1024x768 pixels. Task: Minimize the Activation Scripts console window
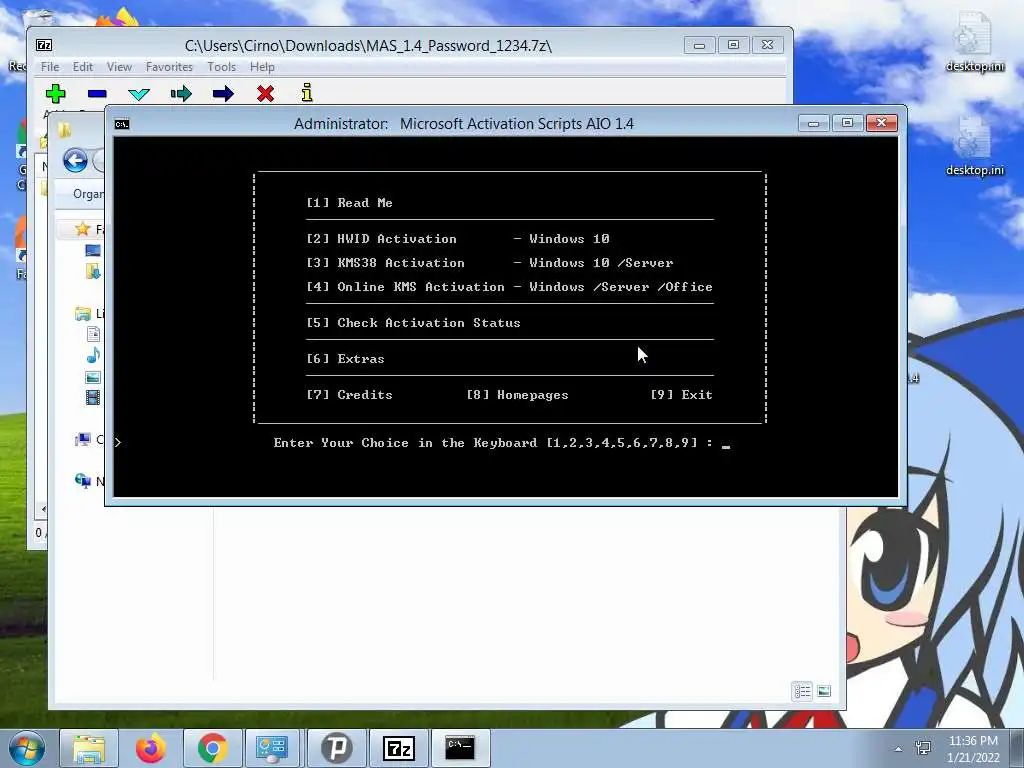pyautogui.click(x=813, y=123)
